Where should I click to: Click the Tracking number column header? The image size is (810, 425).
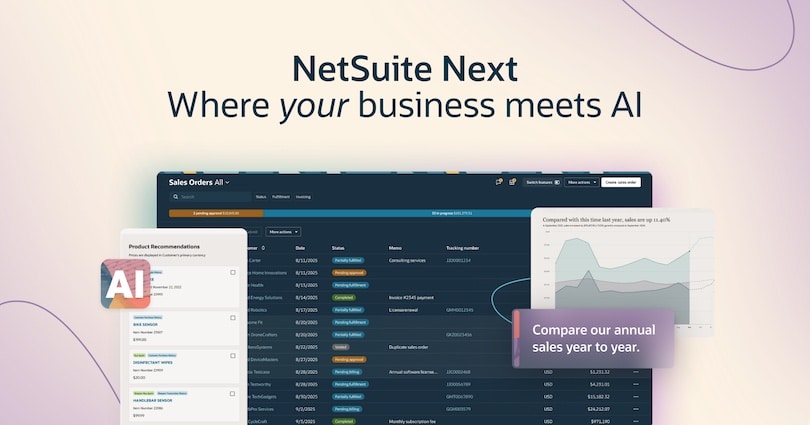[462, 248]
